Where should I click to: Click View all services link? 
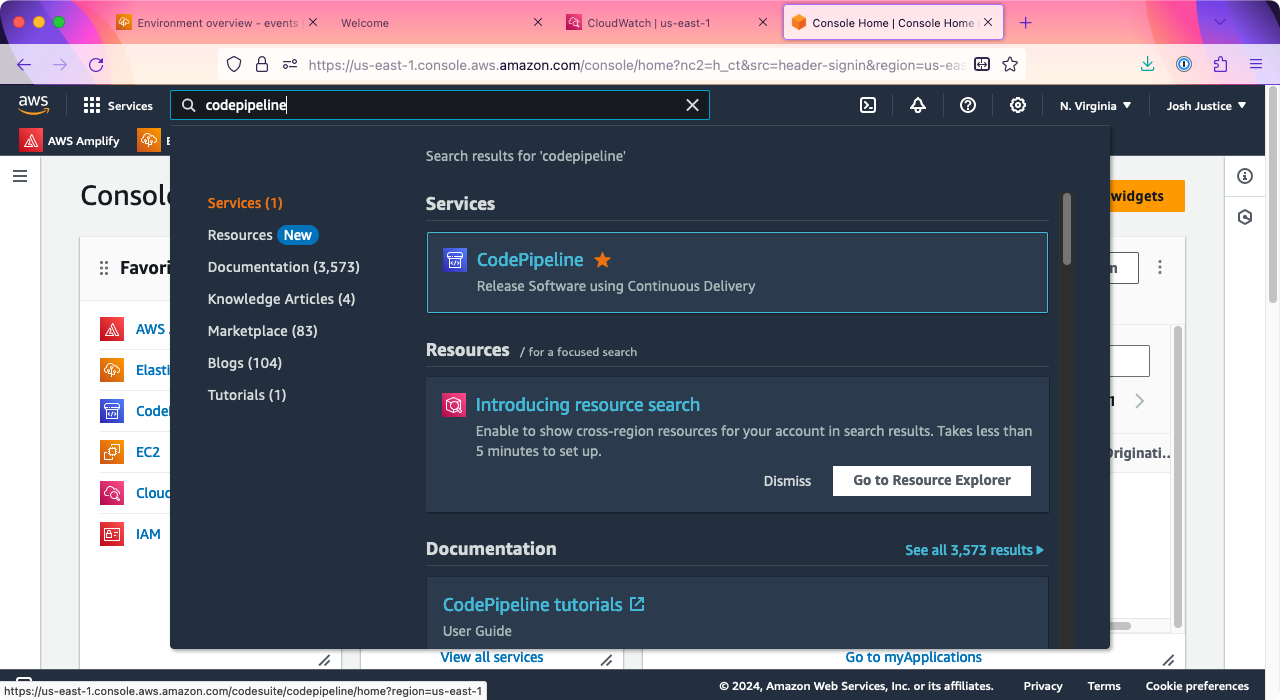coord(492,657)
